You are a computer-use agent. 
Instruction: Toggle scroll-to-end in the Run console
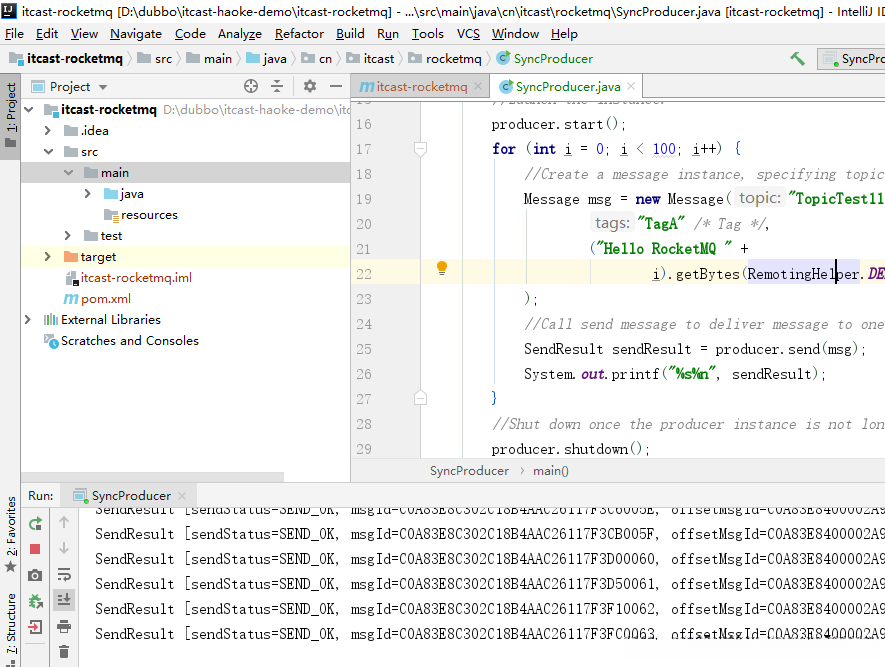tap(64, 600)
